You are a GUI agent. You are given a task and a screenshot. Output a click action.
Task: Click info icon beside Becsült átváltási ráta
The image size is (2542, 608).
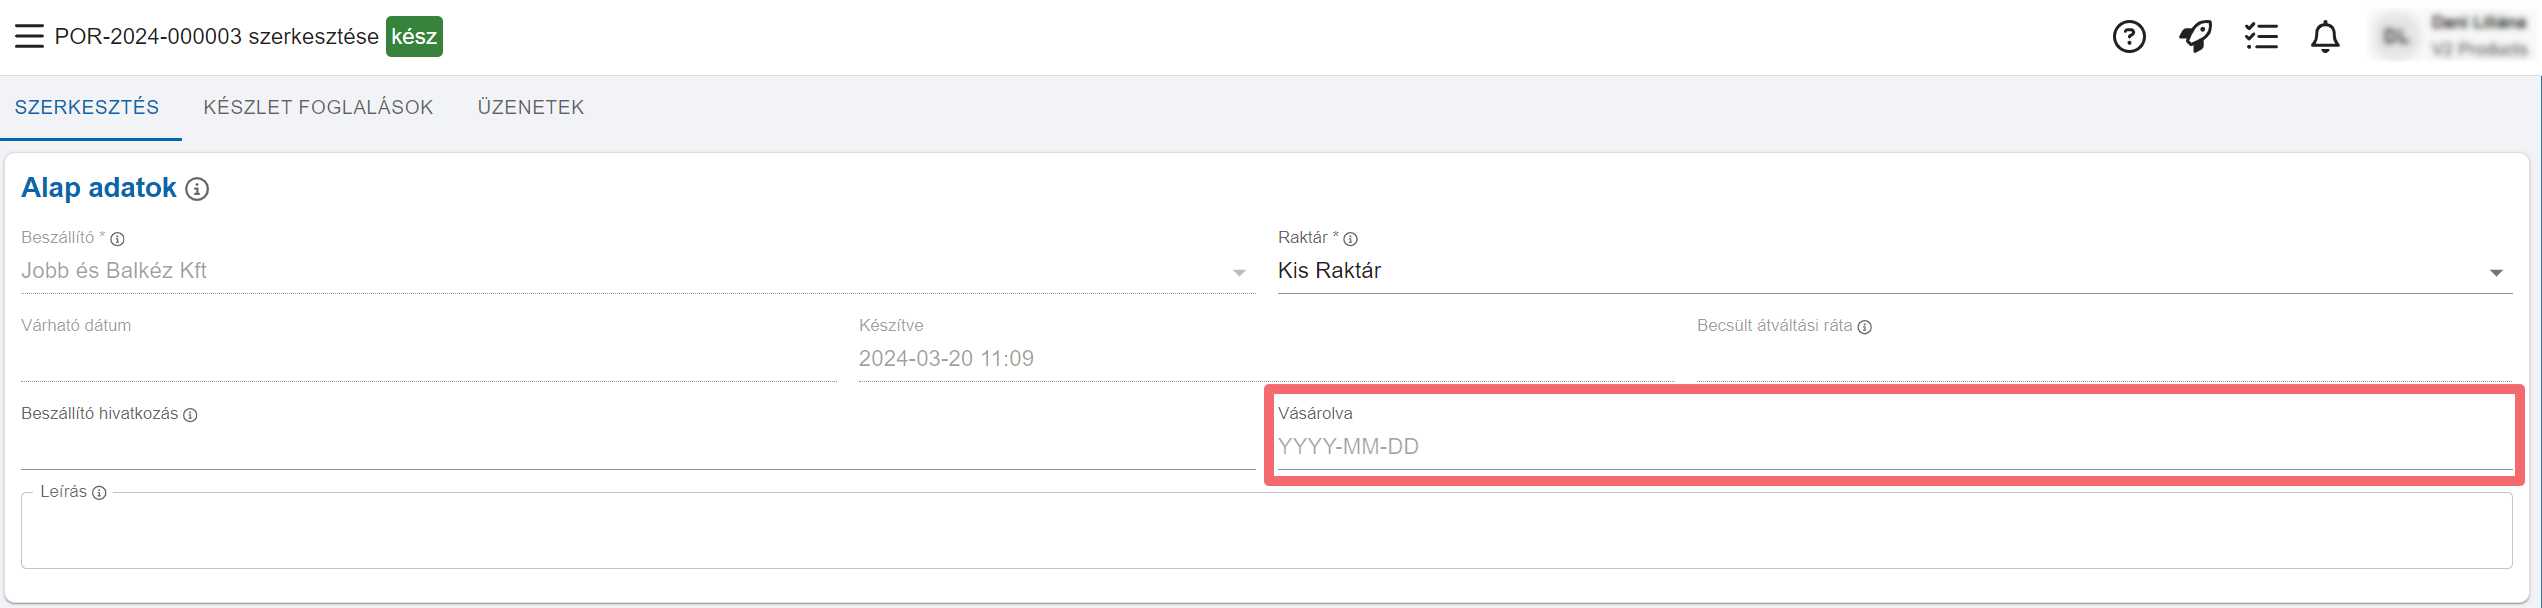click(1864, 327)
